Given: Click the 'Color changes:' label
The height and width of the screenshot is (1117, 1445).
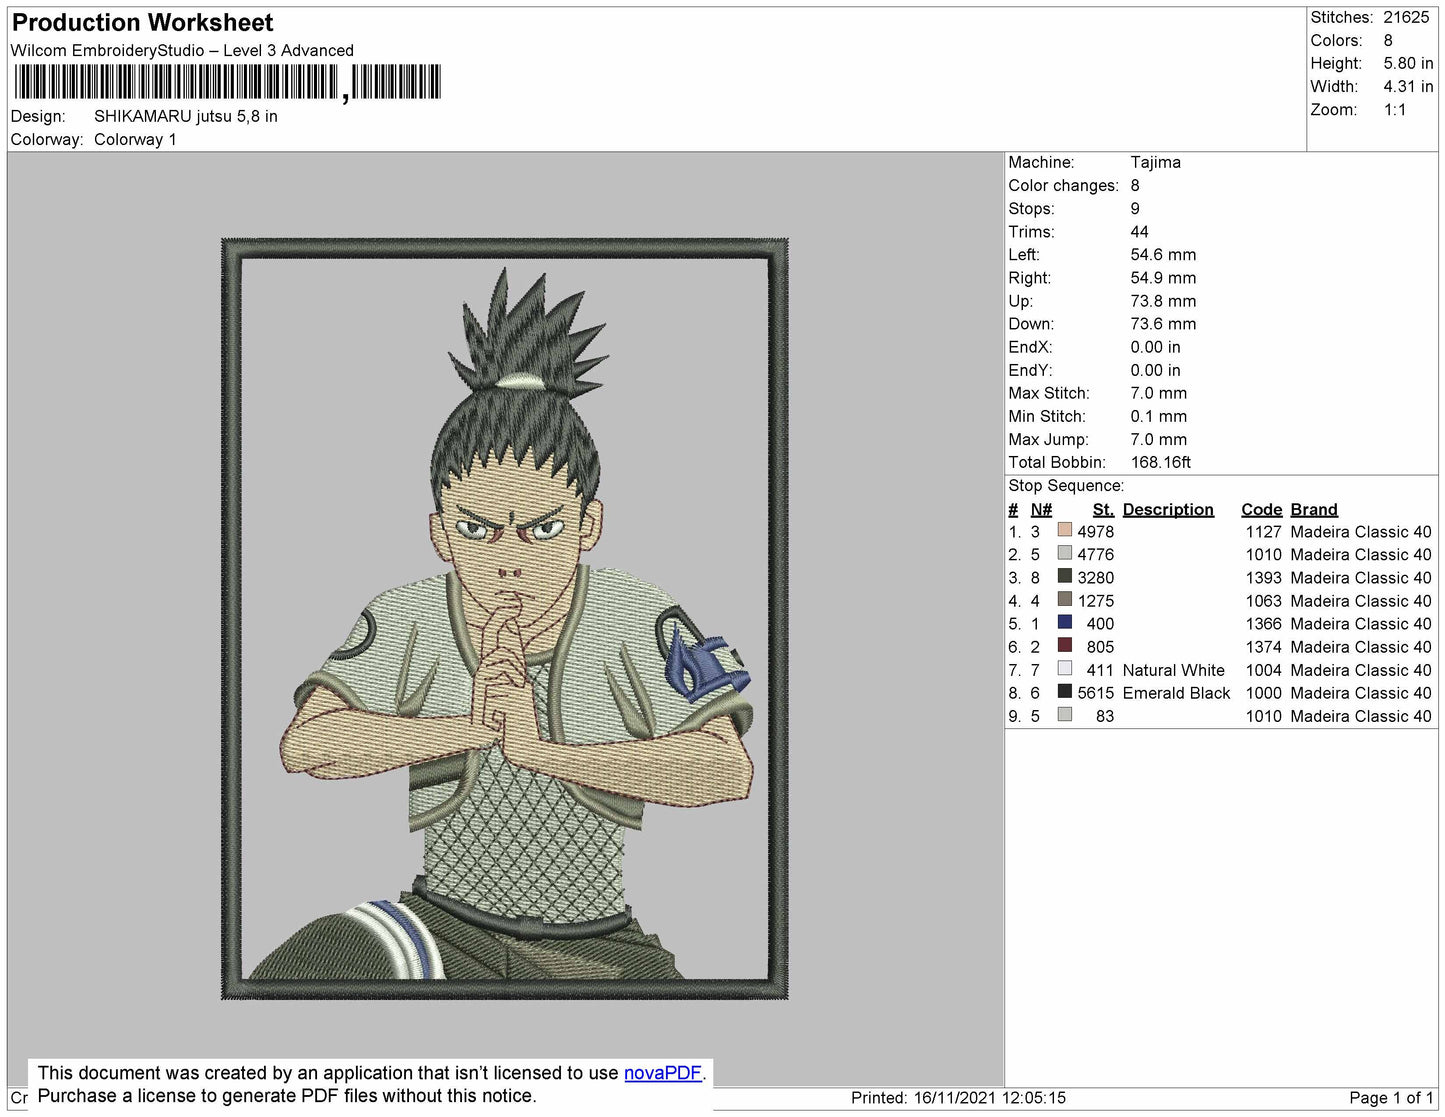Looking at the screenshot, I should (x=1063, y=185).
